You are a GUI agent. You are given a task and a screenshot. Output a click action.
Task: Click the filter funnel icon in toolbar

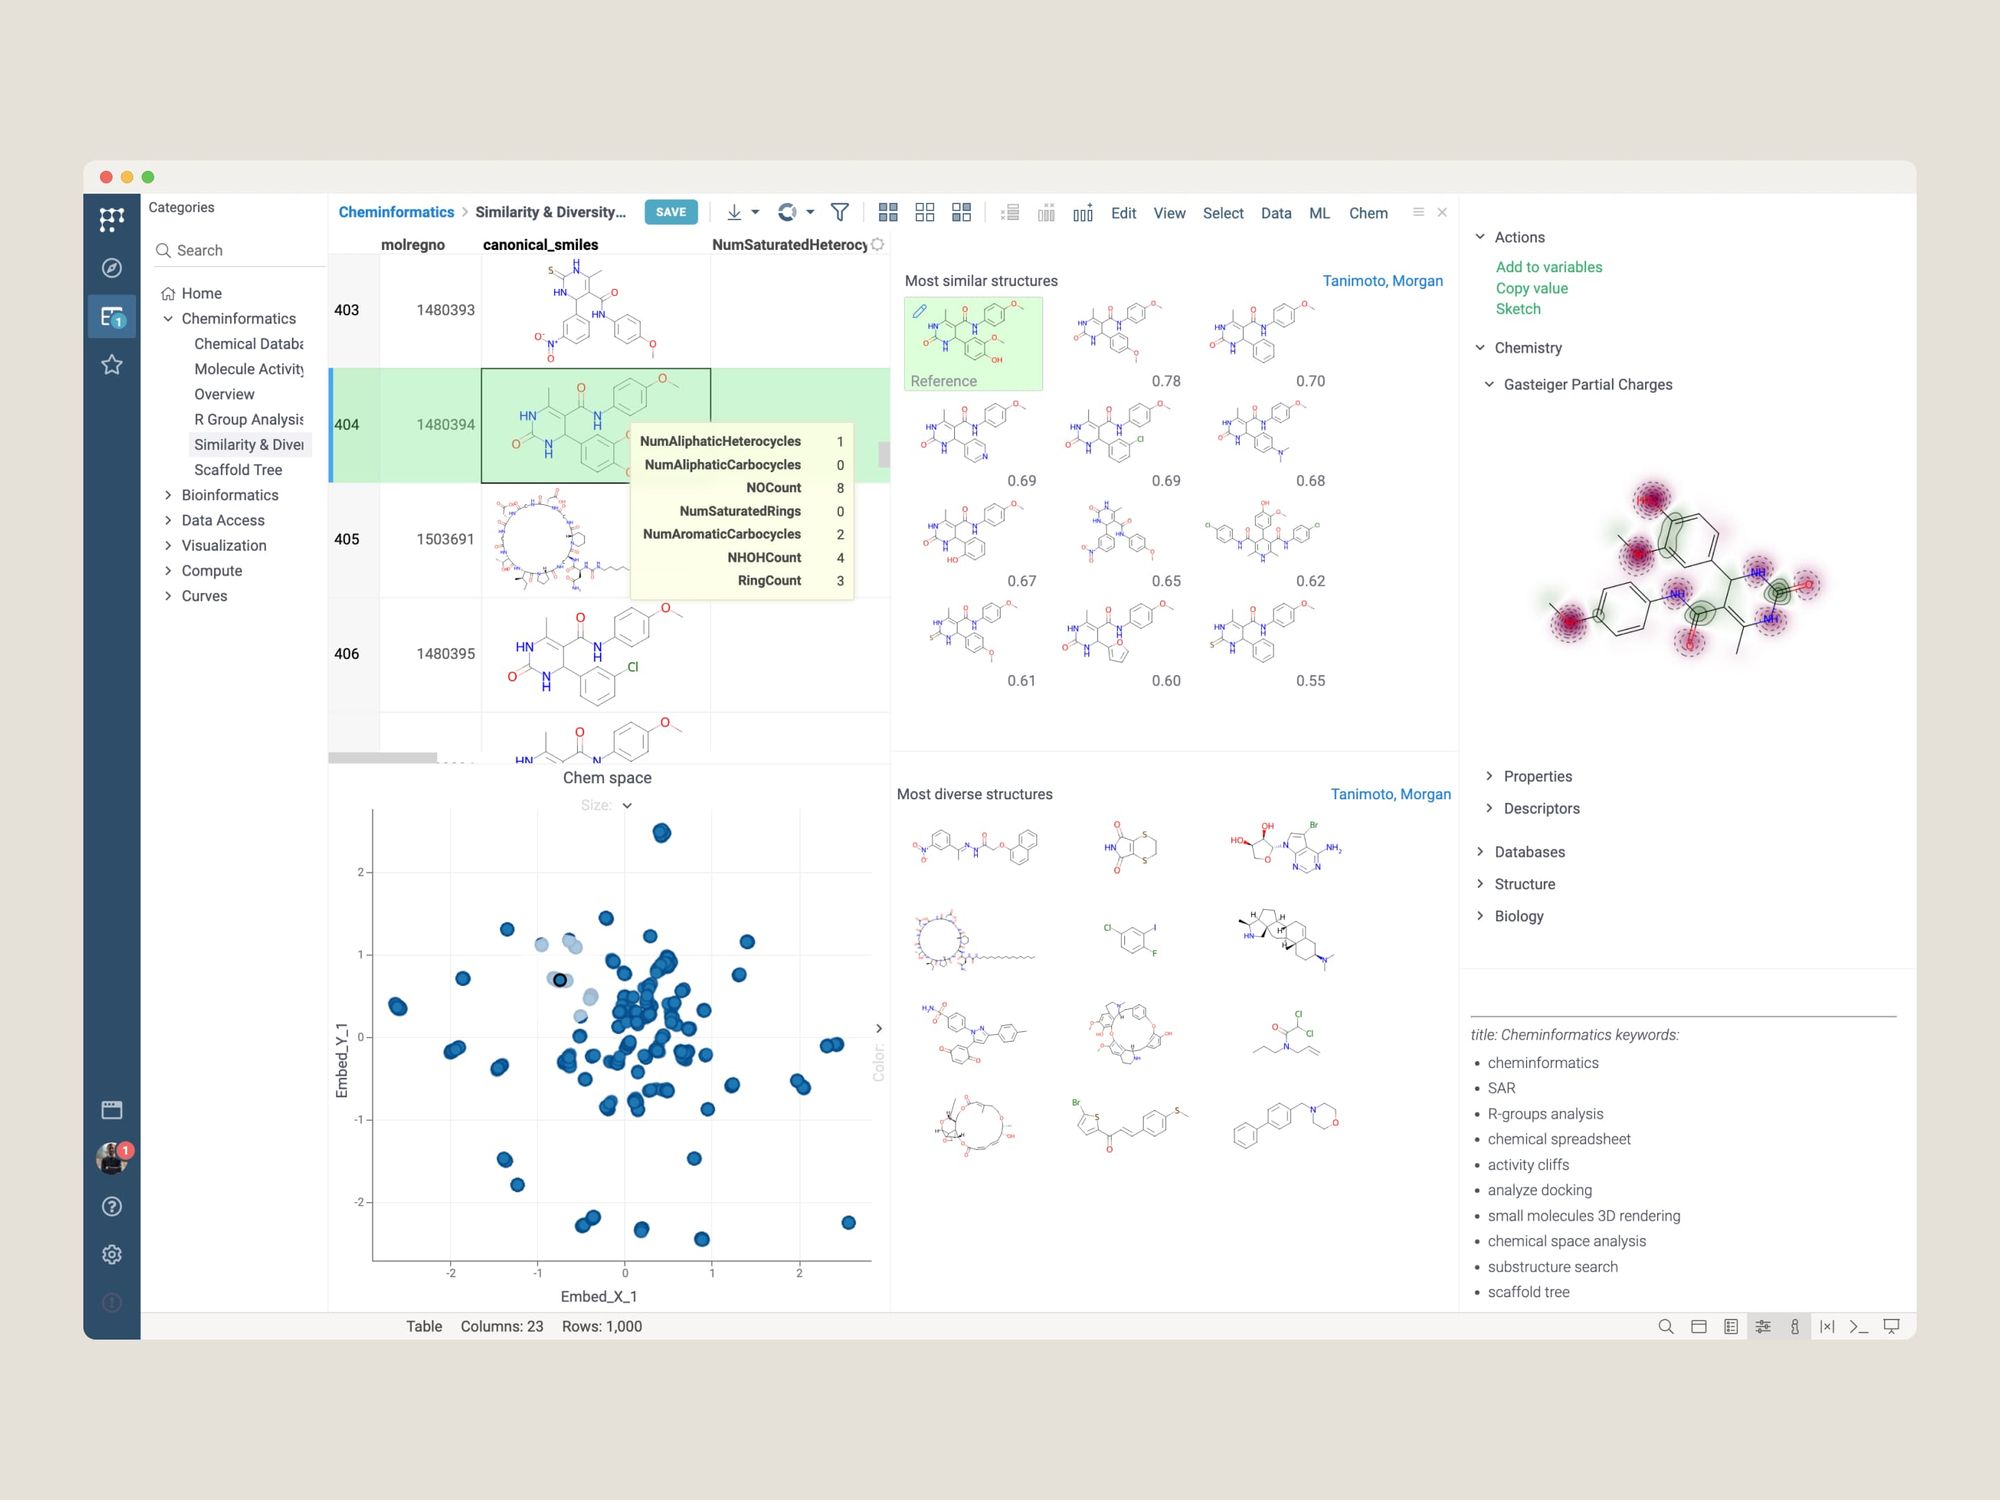click(840, 212)
